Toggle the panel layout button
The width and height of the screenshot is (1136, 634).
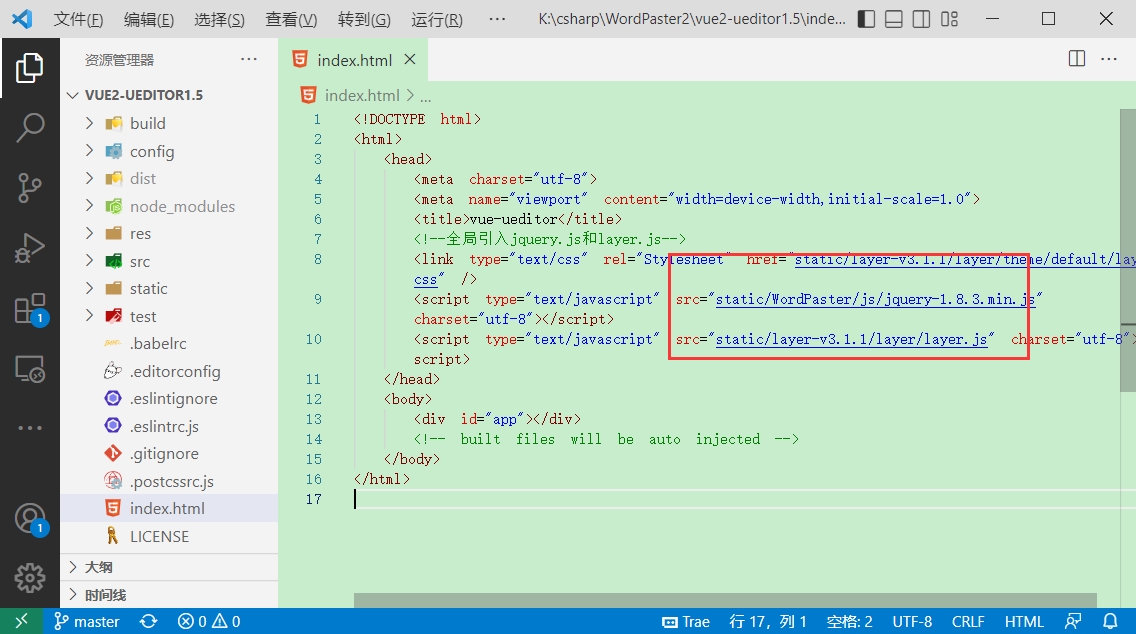click(894, 19)
